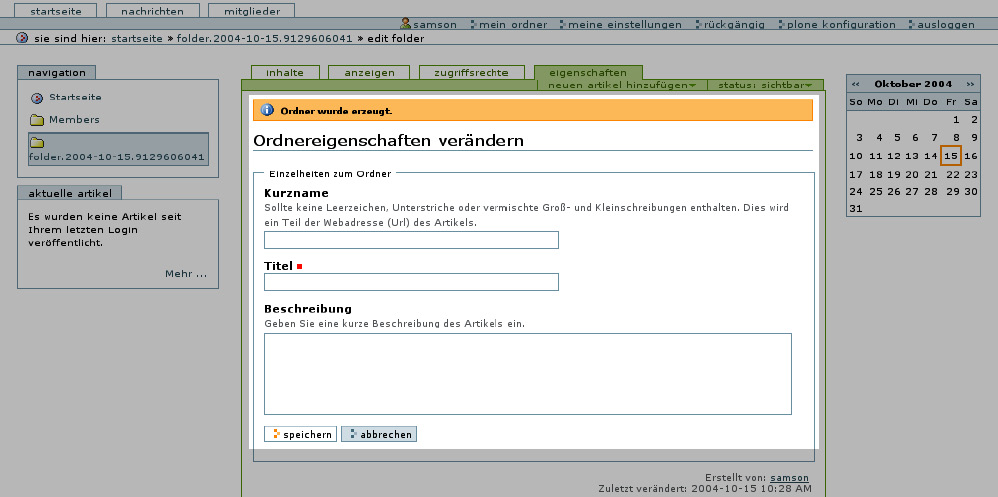Image resolution: width=998 pixels, height=497 pixels.
Task: Go to next month in calendar
Action: pos(969,84)
